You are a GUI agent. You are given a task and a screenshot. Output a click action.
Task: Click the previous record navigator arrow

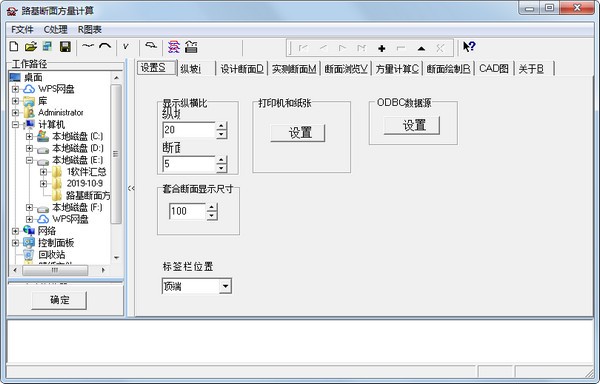coord(323,48)
